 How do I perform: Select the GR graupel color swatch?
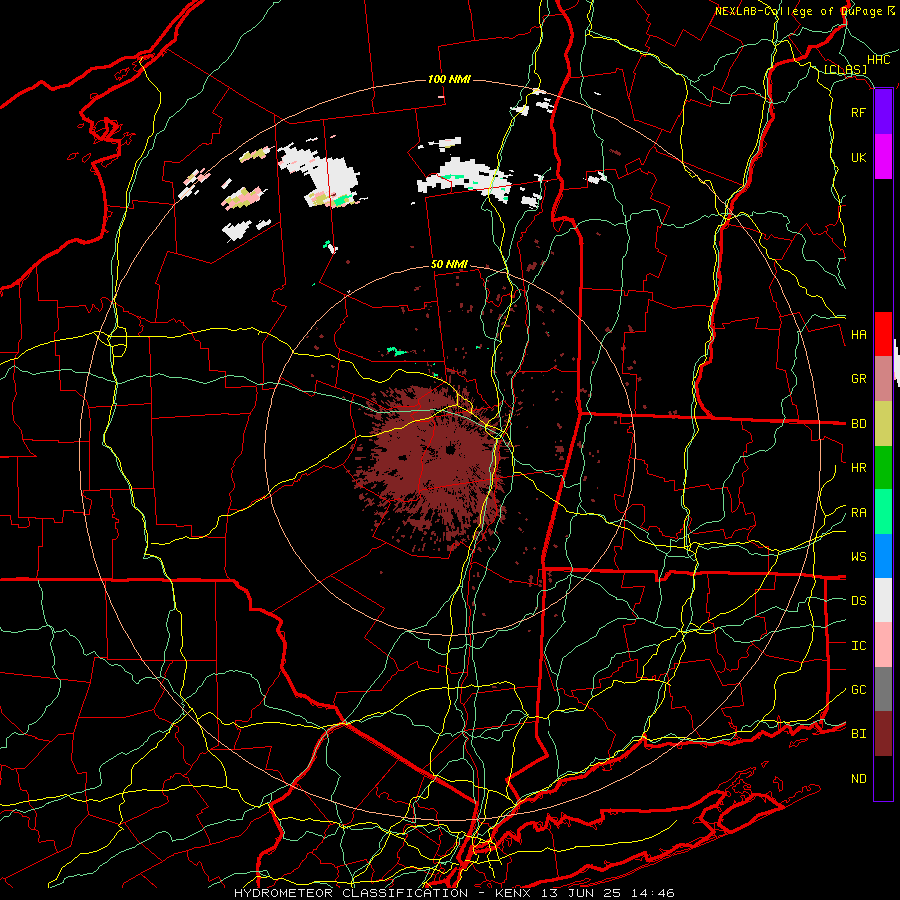click(883, 379)
